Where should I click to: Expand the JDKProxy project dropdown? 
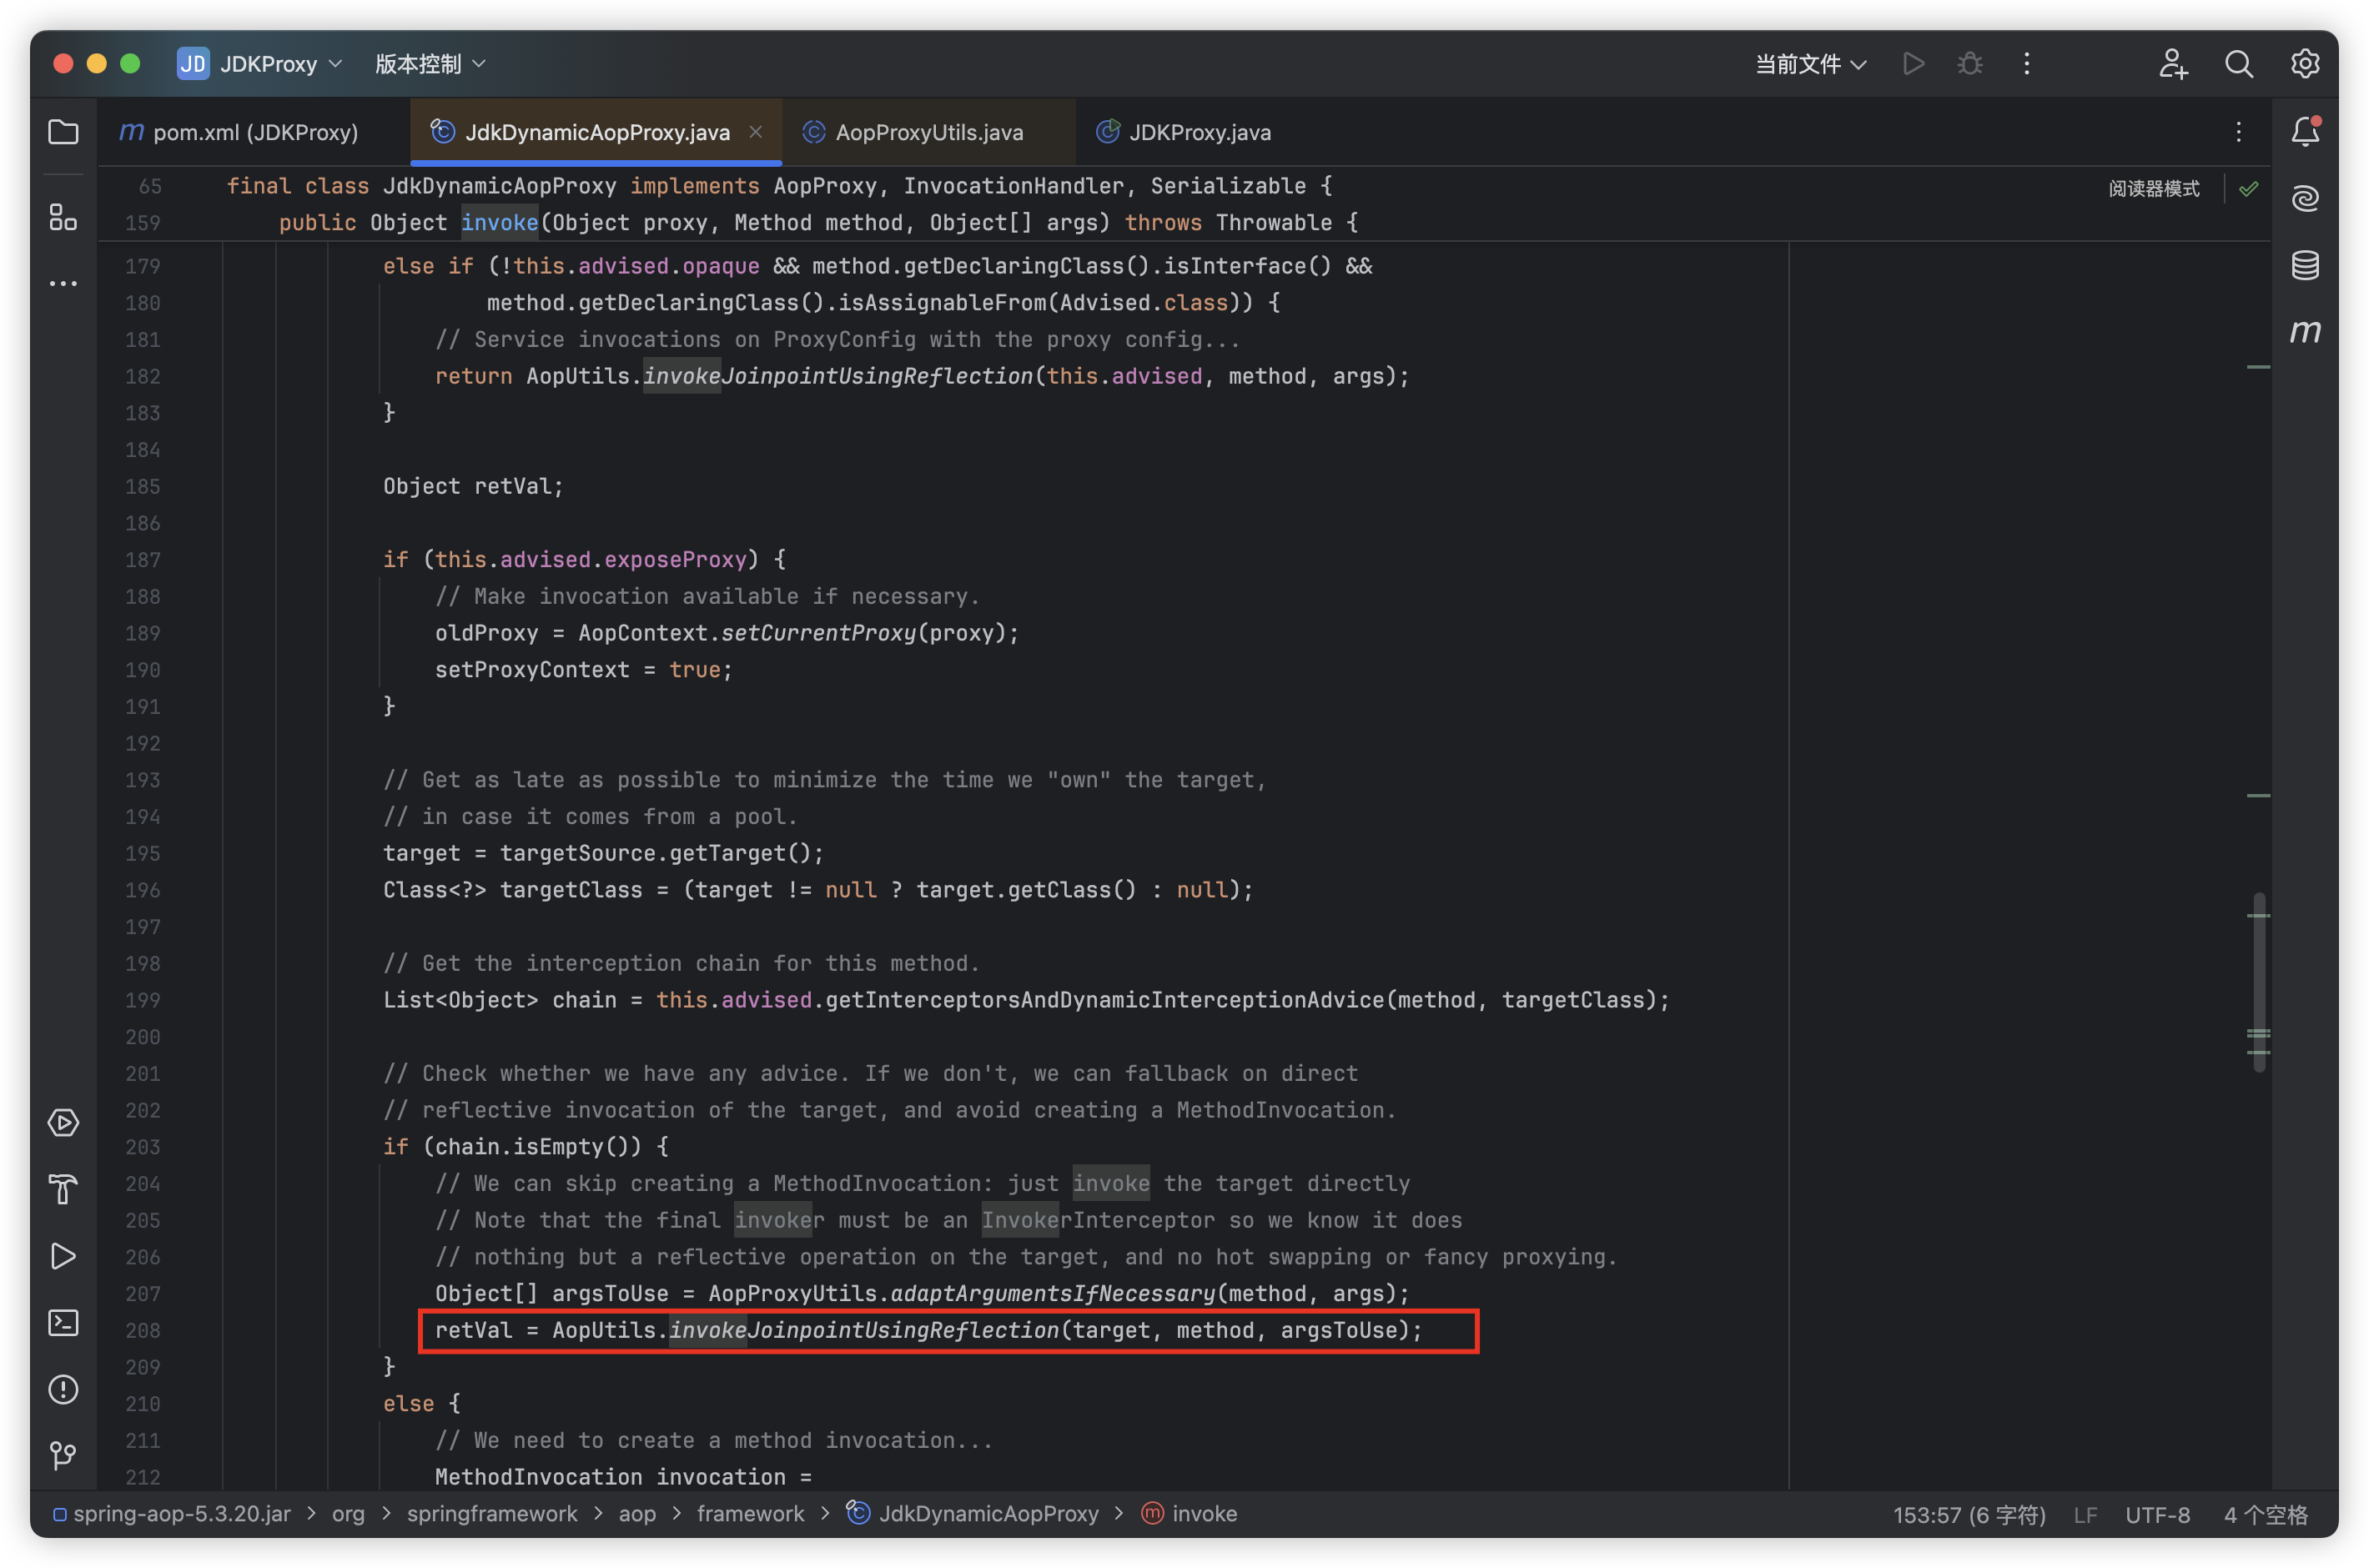[x=281, y=64]
